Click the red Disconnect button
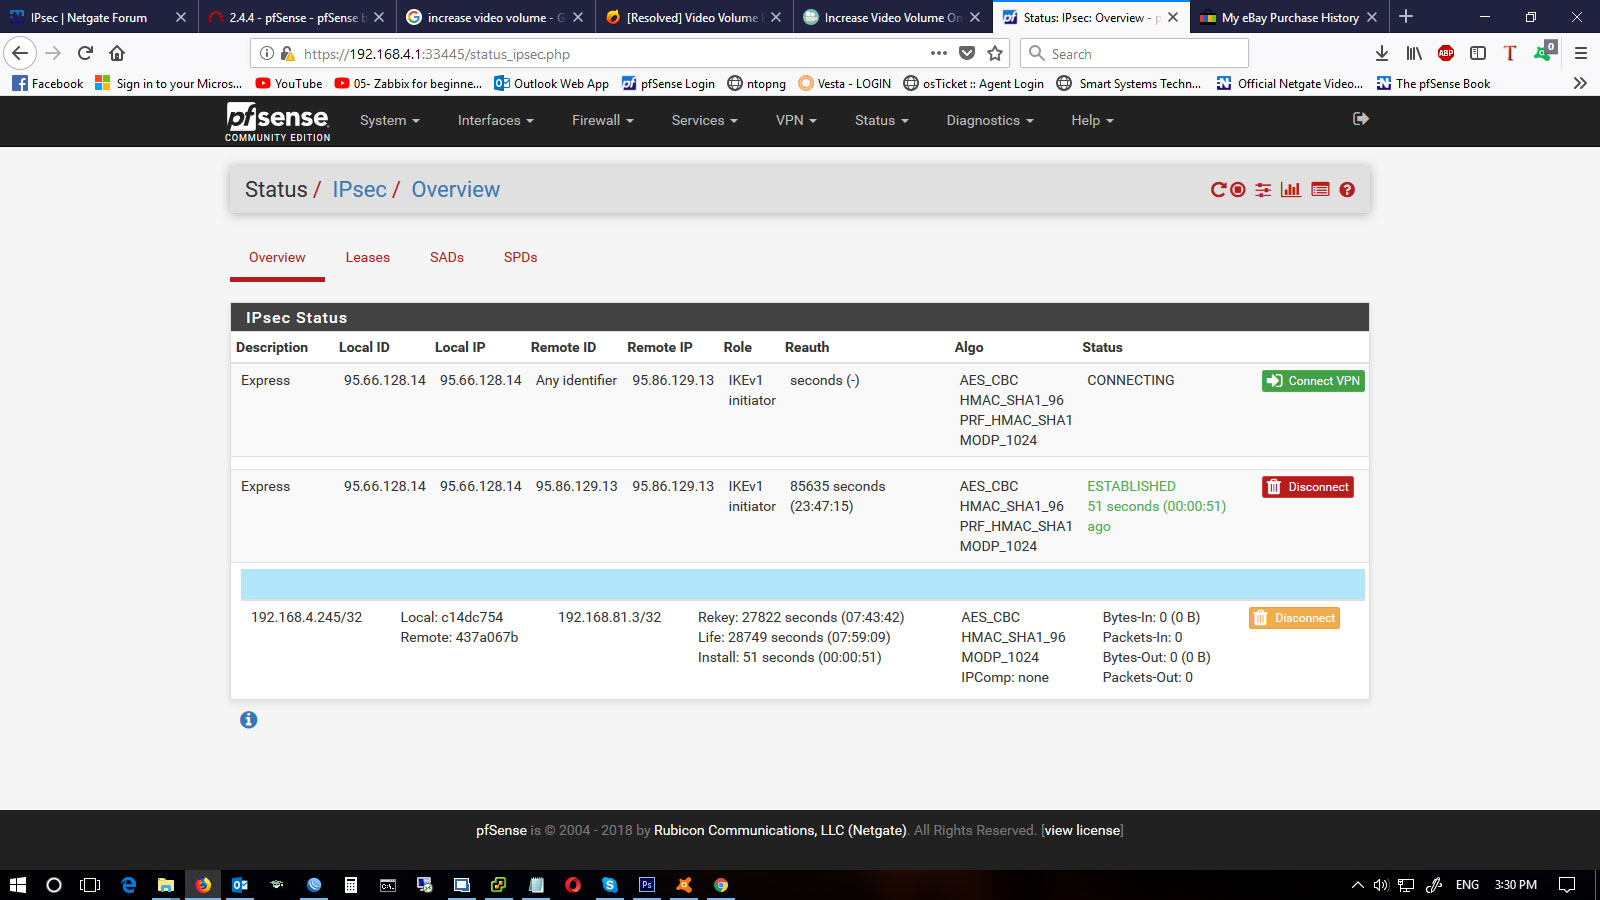The image size is (1600, 900). [x=1307, y=487]
